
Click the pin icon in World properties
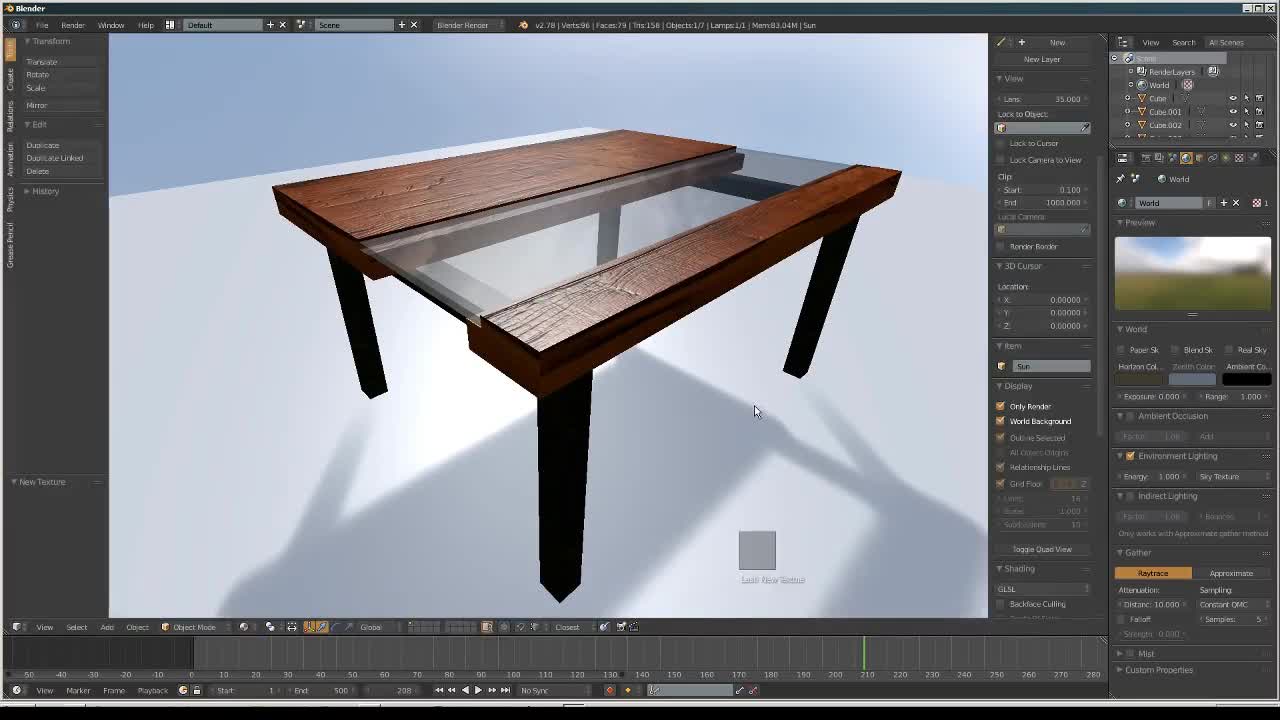click(x=1120, y=179)
